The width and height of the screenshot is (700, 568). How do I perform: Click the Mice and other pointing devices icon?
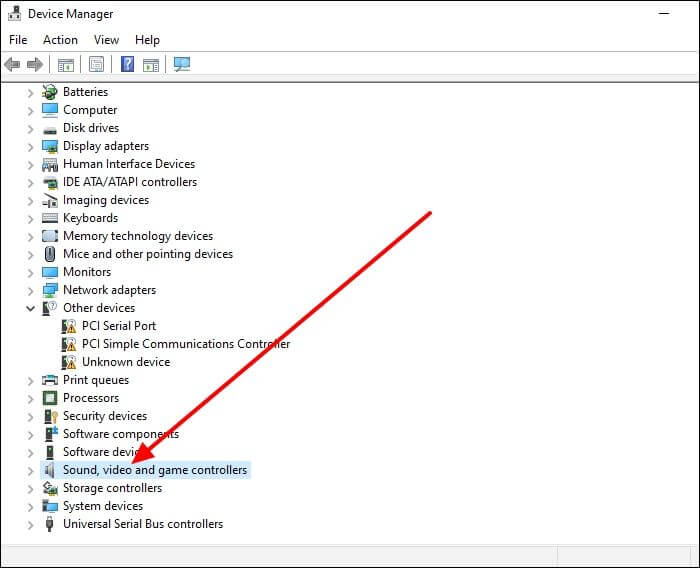click(x=50, y=254)
